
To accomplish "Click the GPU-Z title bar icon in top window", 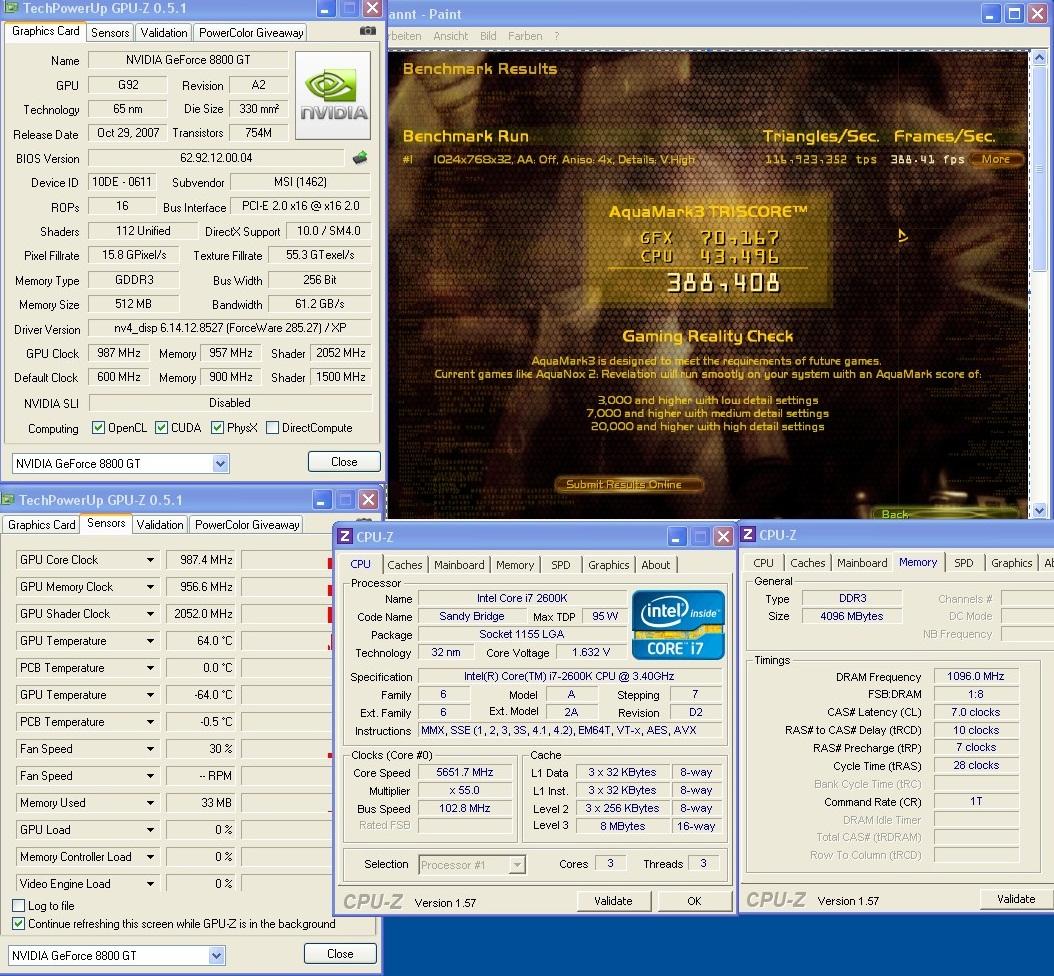I will [x=10, y=8].
